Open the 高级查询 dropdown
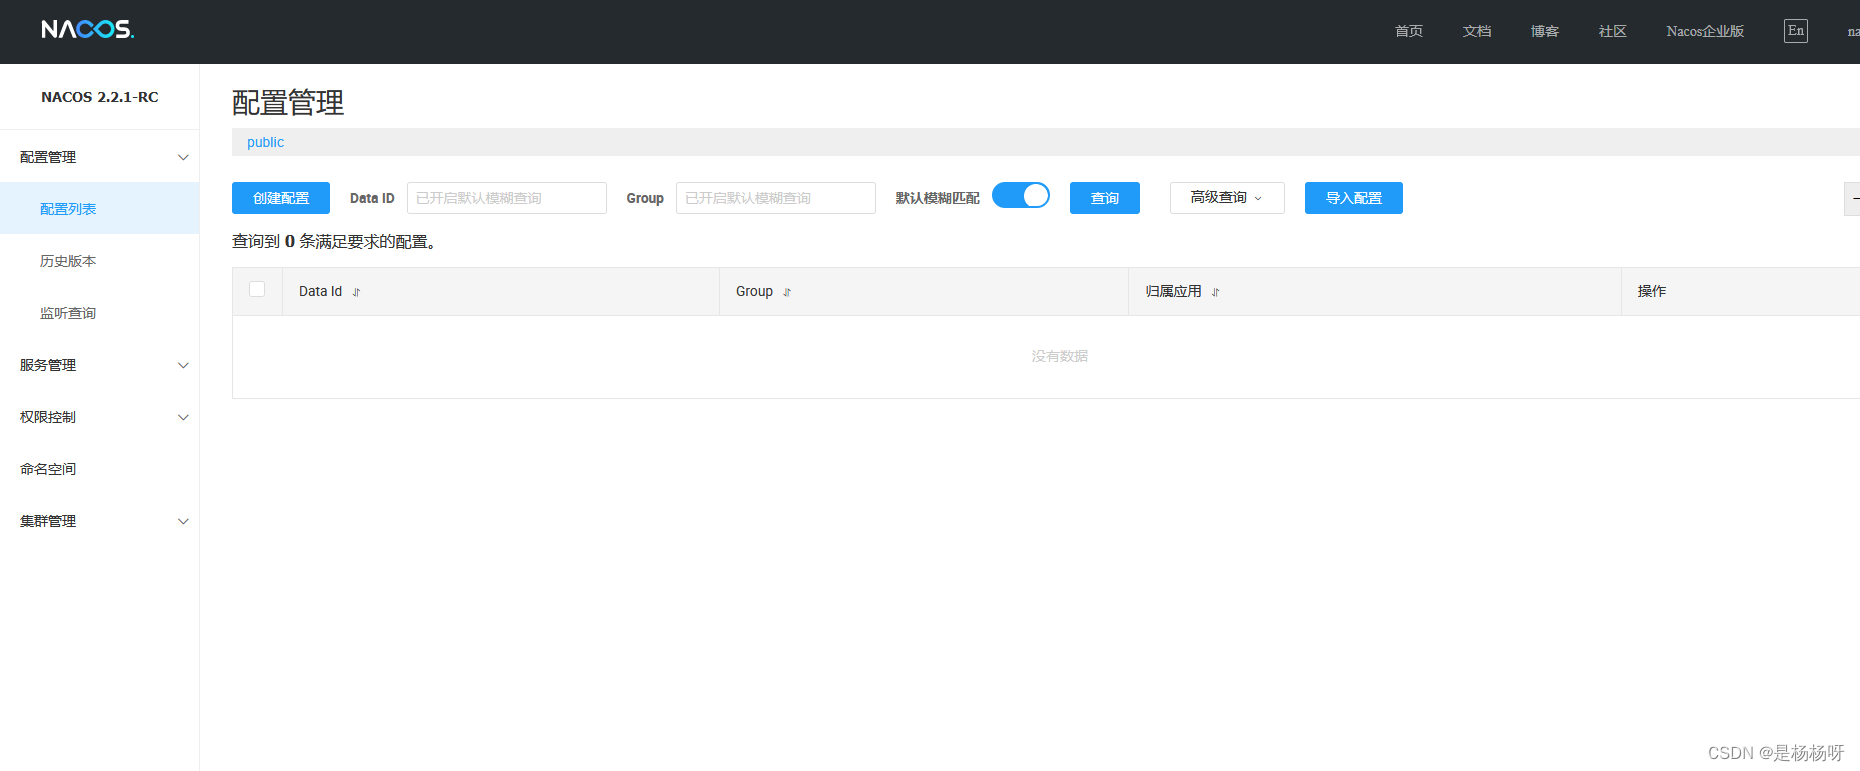Screen dimensions: 1860x771 point(1227,198)
